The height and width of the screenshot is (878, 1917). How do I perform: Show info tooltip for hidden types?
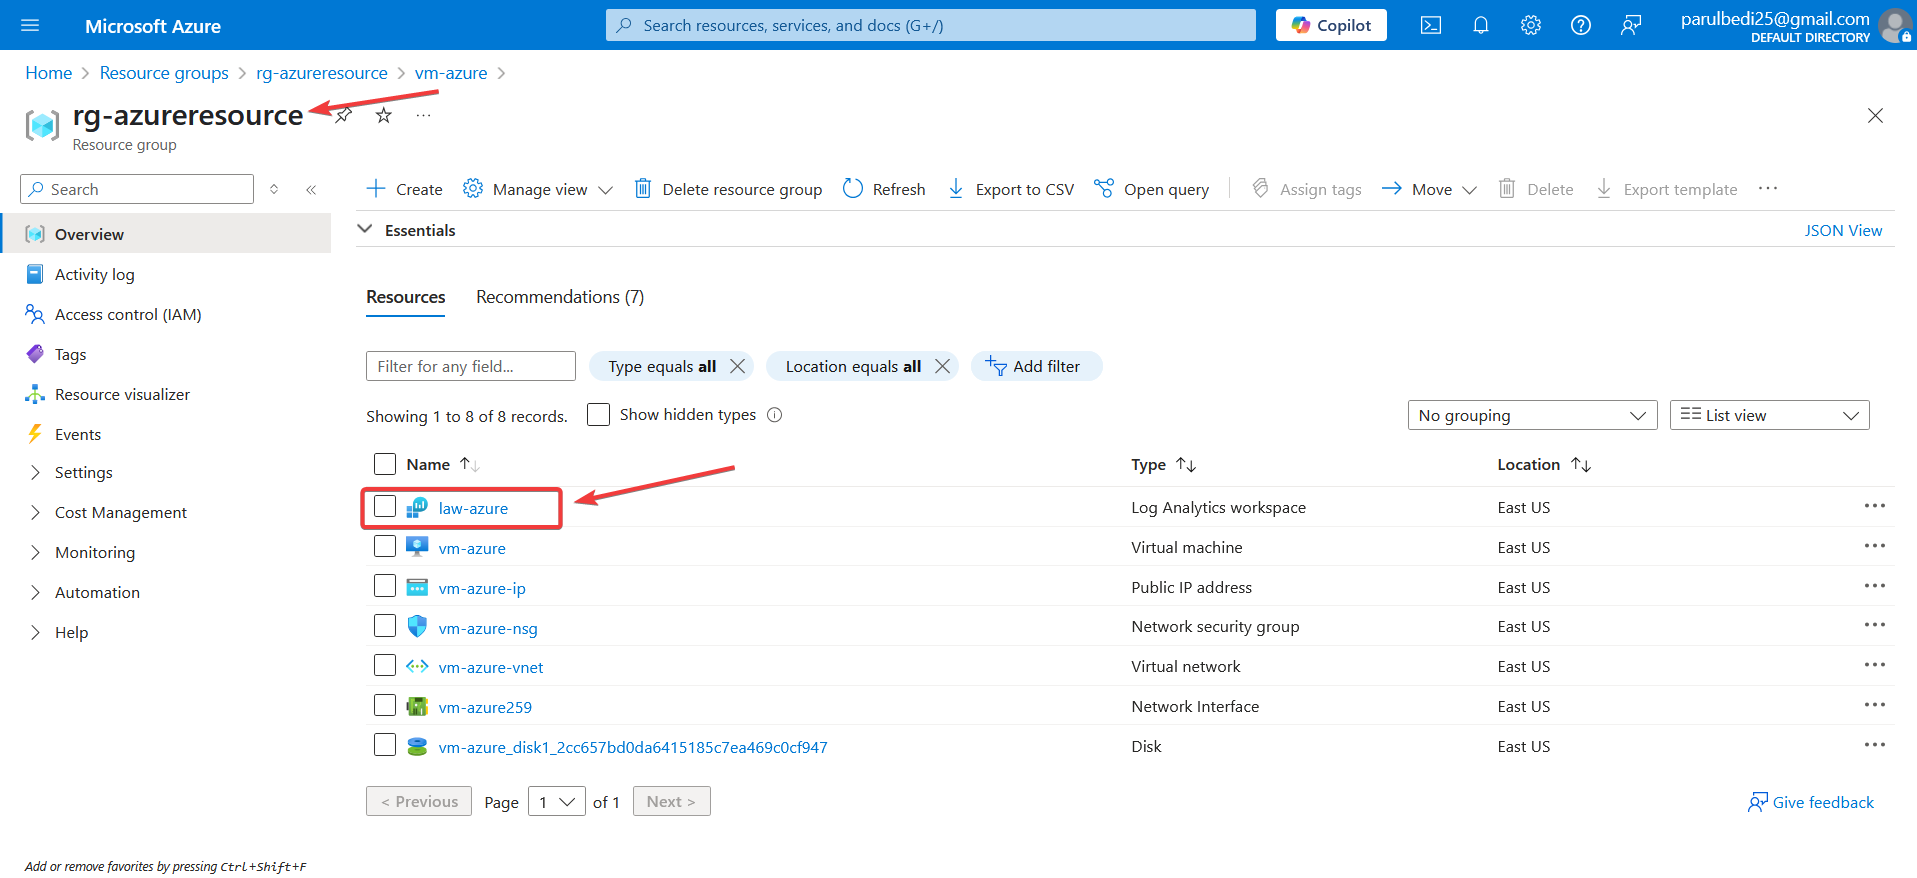(775, 415)
